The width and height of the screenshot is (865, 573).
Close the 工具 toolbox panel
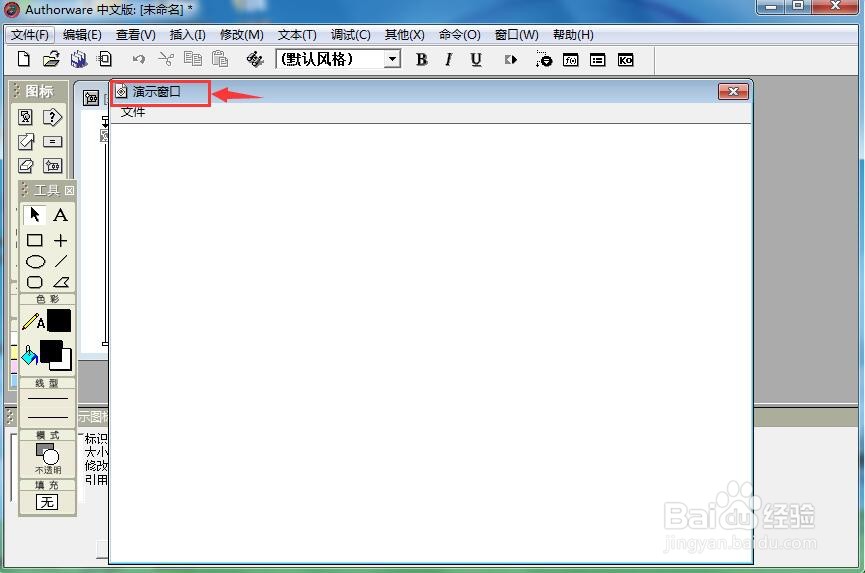pos(69,190)
